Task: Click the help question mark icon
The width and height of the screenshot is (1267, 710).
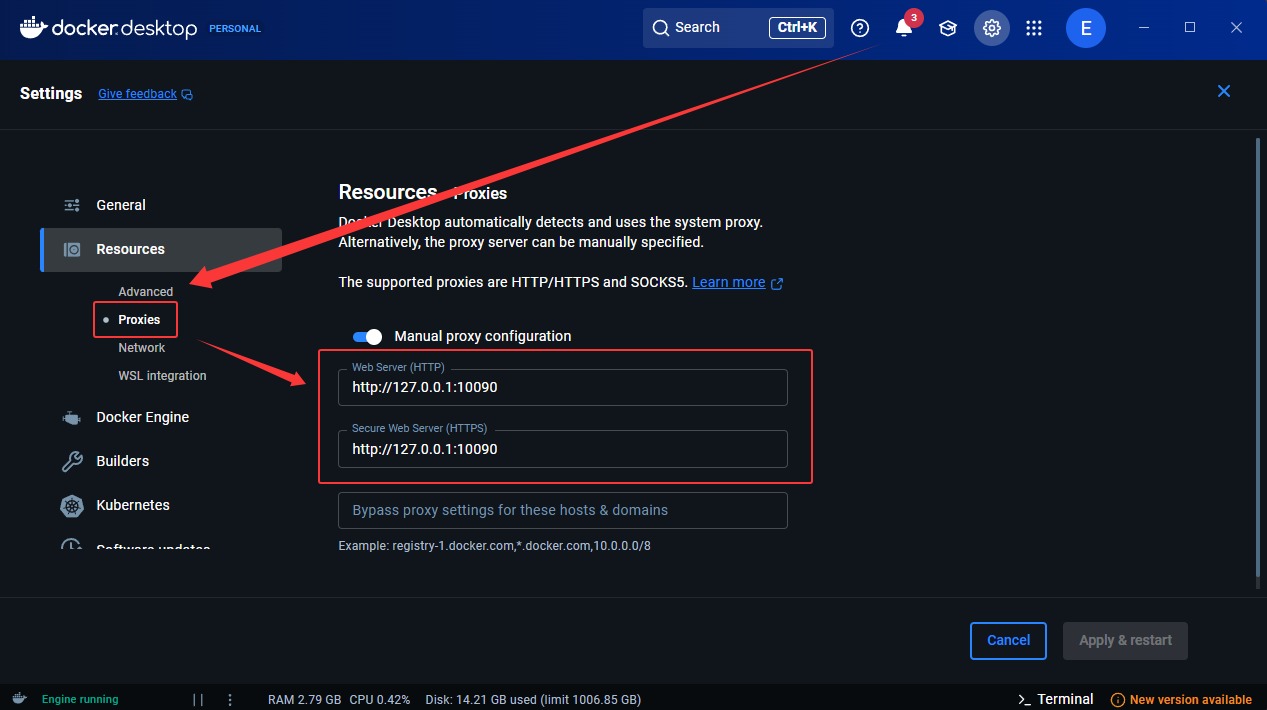Action: click(860, 28)
